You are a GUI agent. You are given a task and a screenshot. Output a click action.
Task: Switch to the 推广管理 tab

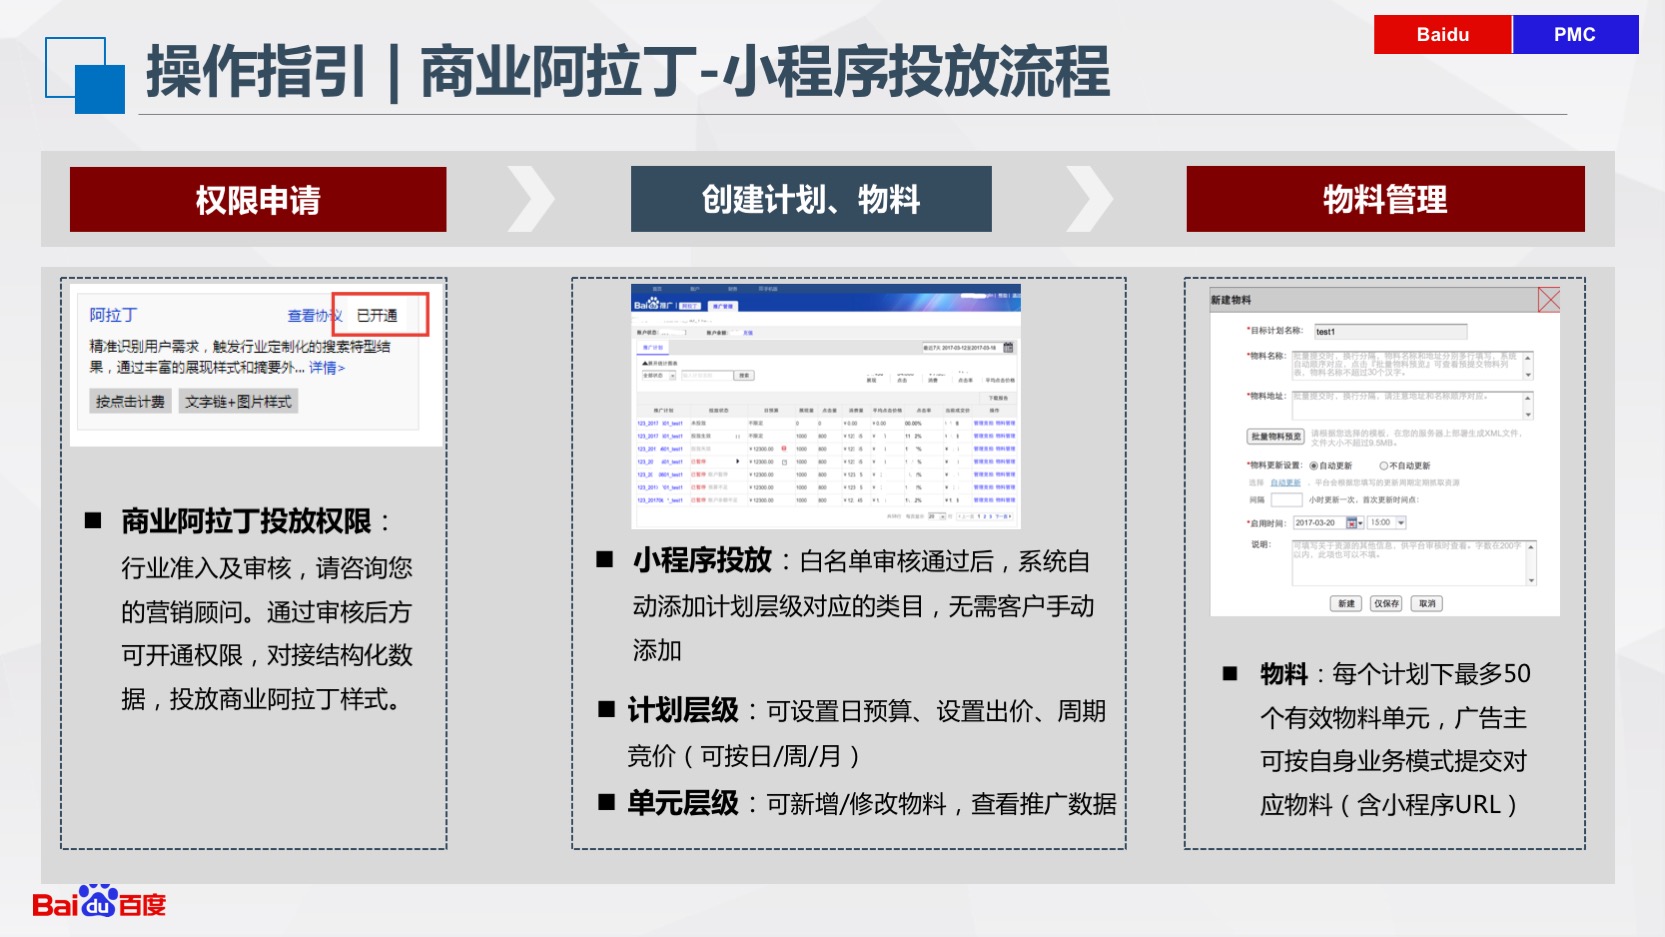(723, 306)
